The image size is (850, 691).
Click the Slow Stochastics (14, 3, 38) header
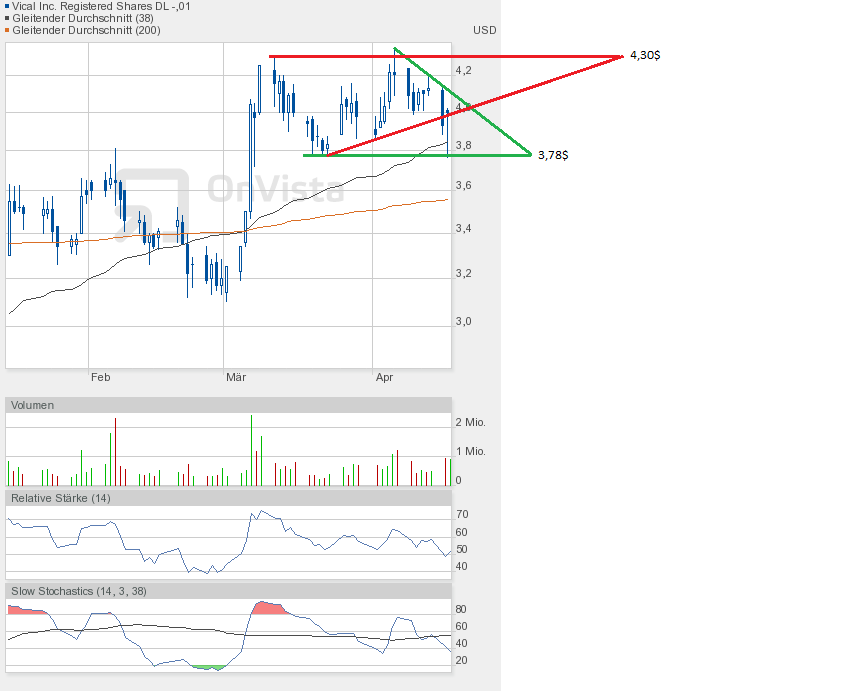pos(228,591)
